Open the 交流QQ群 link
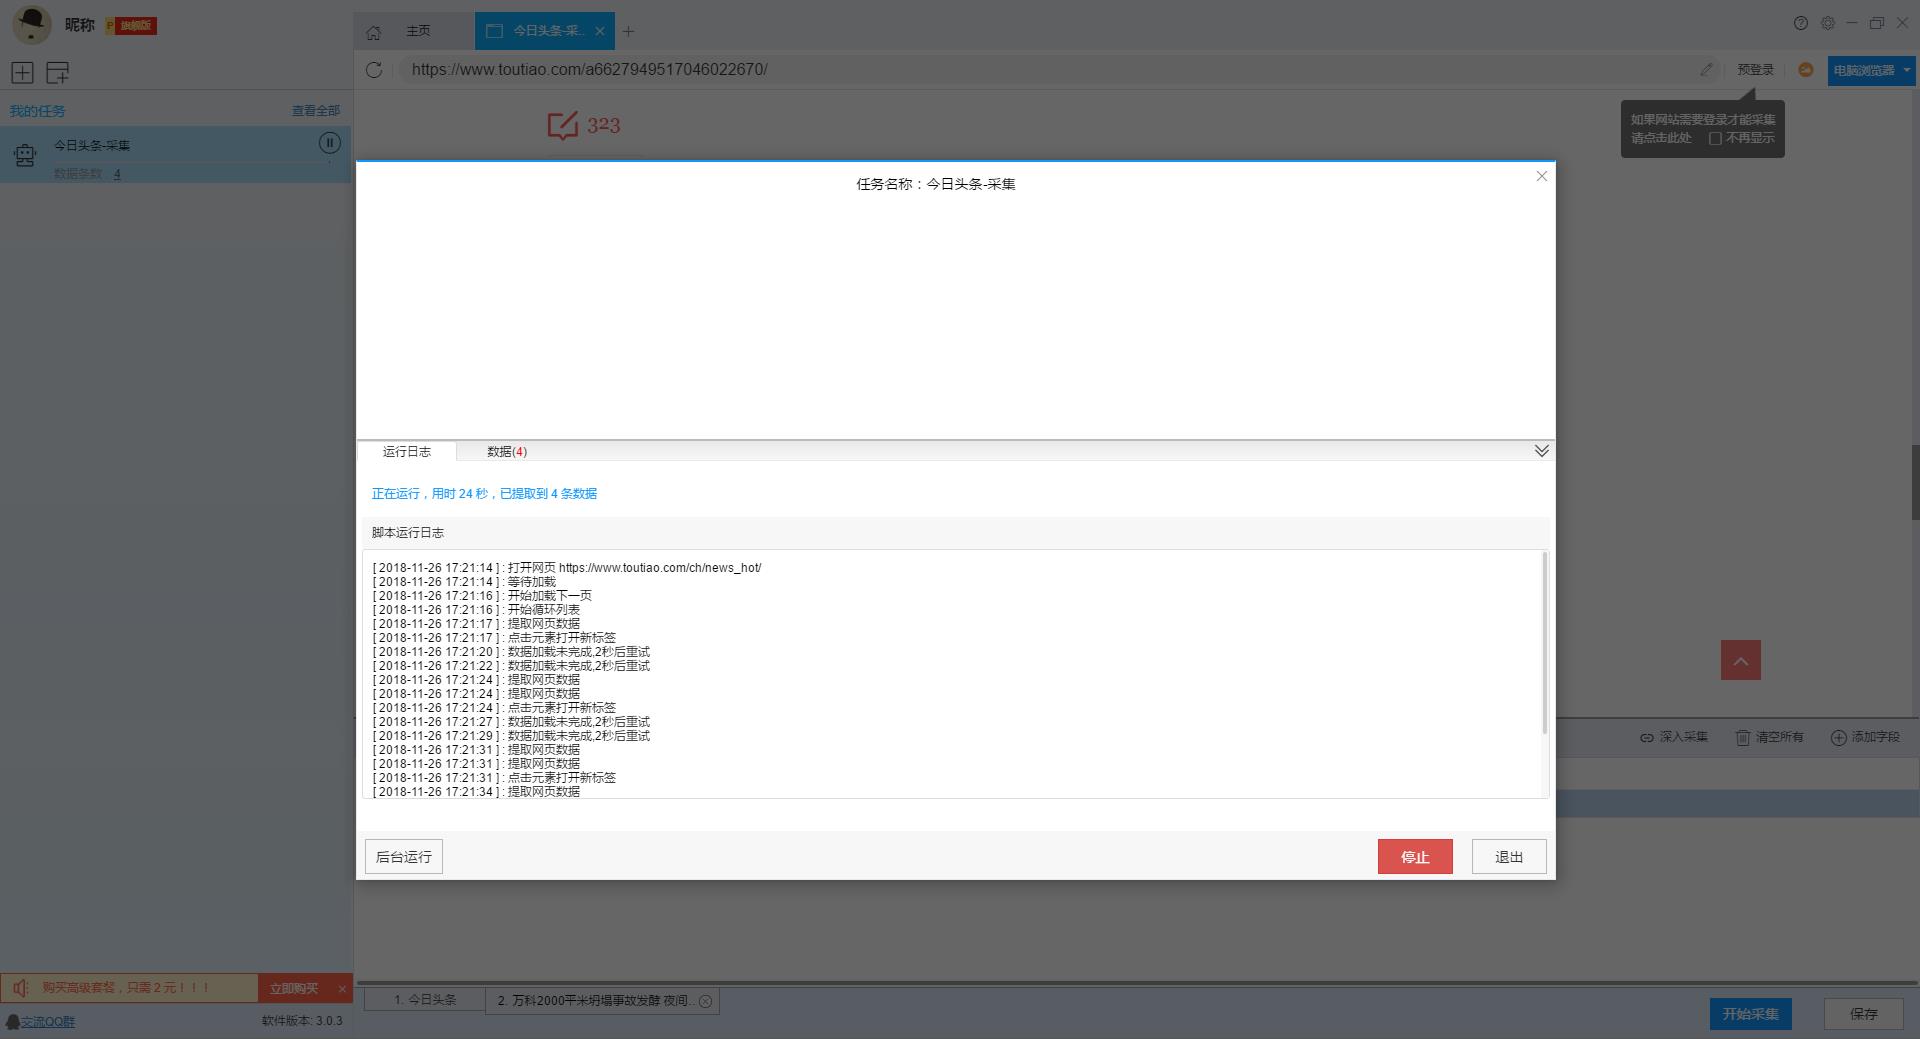 [48, 1021]
